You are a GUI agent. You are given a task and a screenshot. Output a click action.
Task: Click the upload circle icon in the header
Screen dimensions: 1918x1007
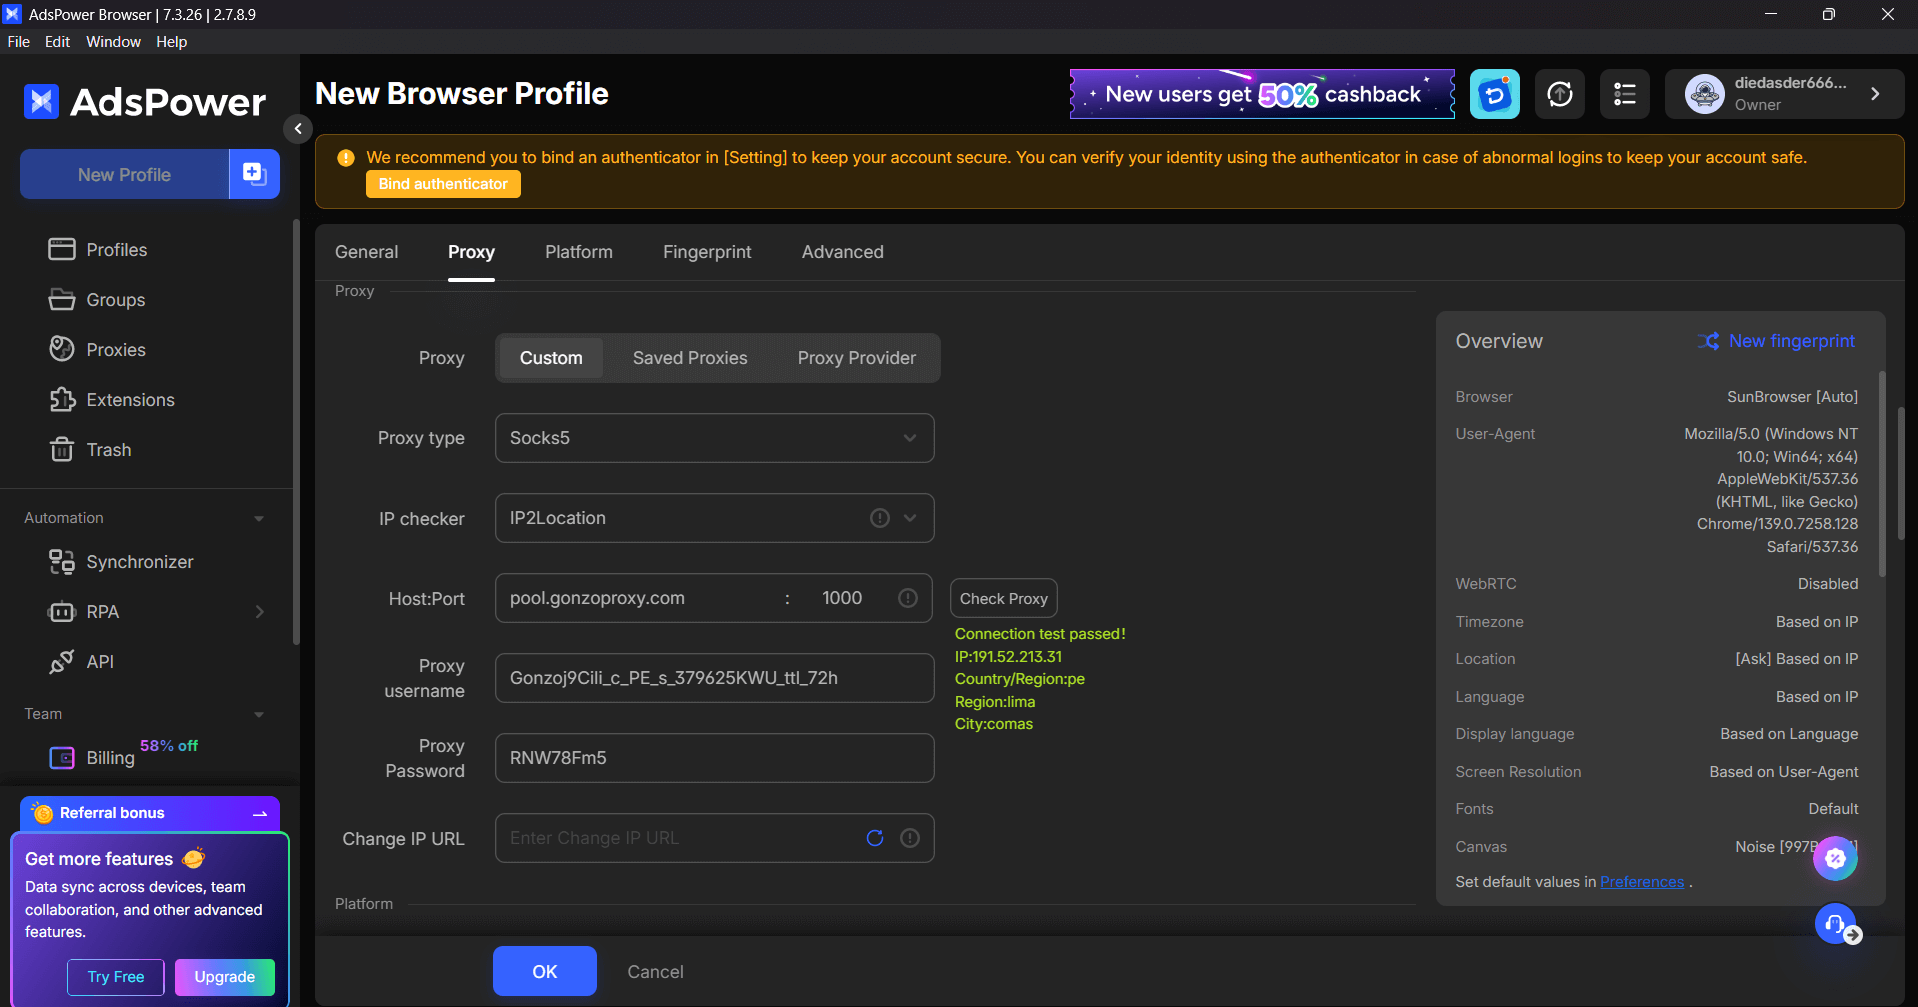click(x=1560, y=94)
